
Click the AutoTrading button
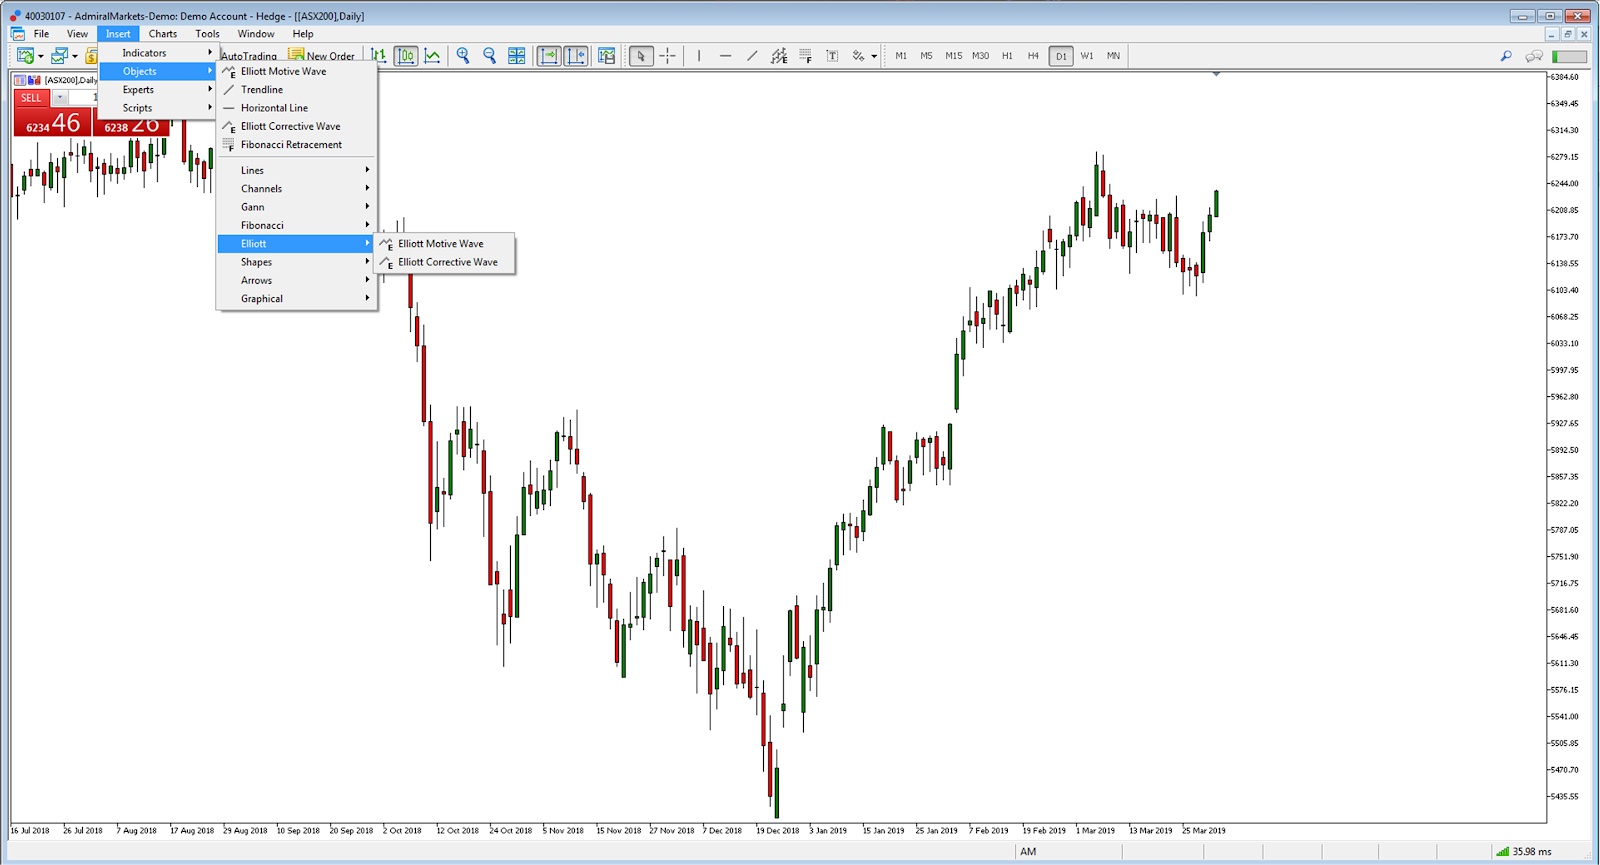tap(248, 56)
